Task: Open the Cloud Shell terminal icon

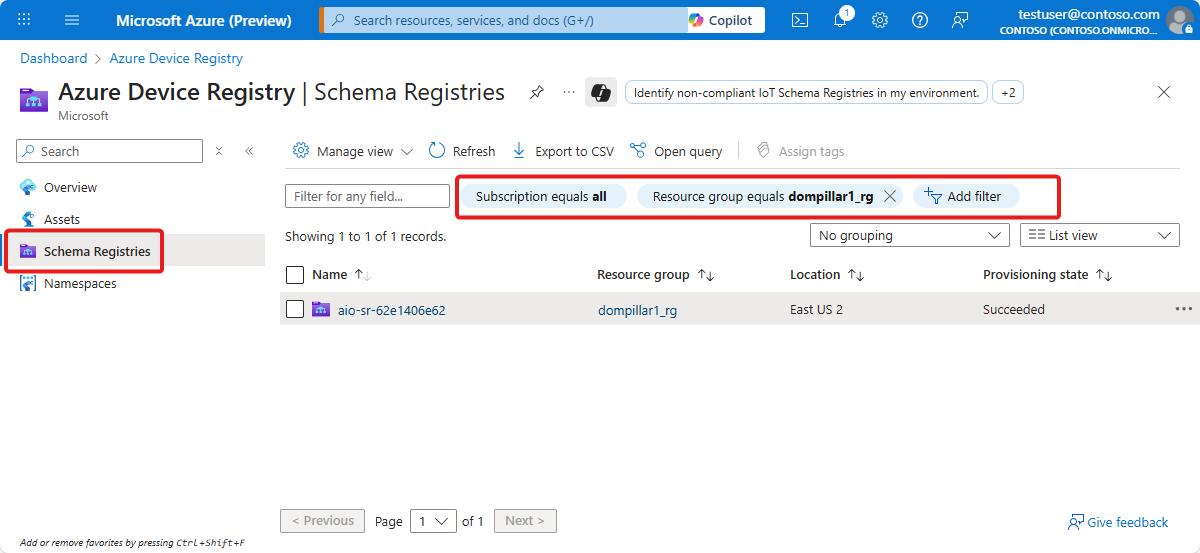Action: (800, 20)
